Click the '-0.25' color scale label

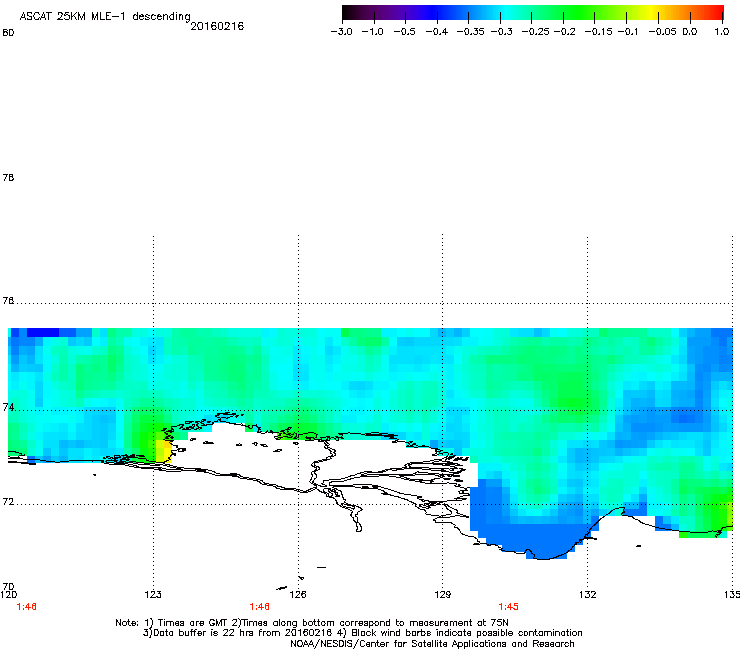pyautogui.click(x=535, y=32)
